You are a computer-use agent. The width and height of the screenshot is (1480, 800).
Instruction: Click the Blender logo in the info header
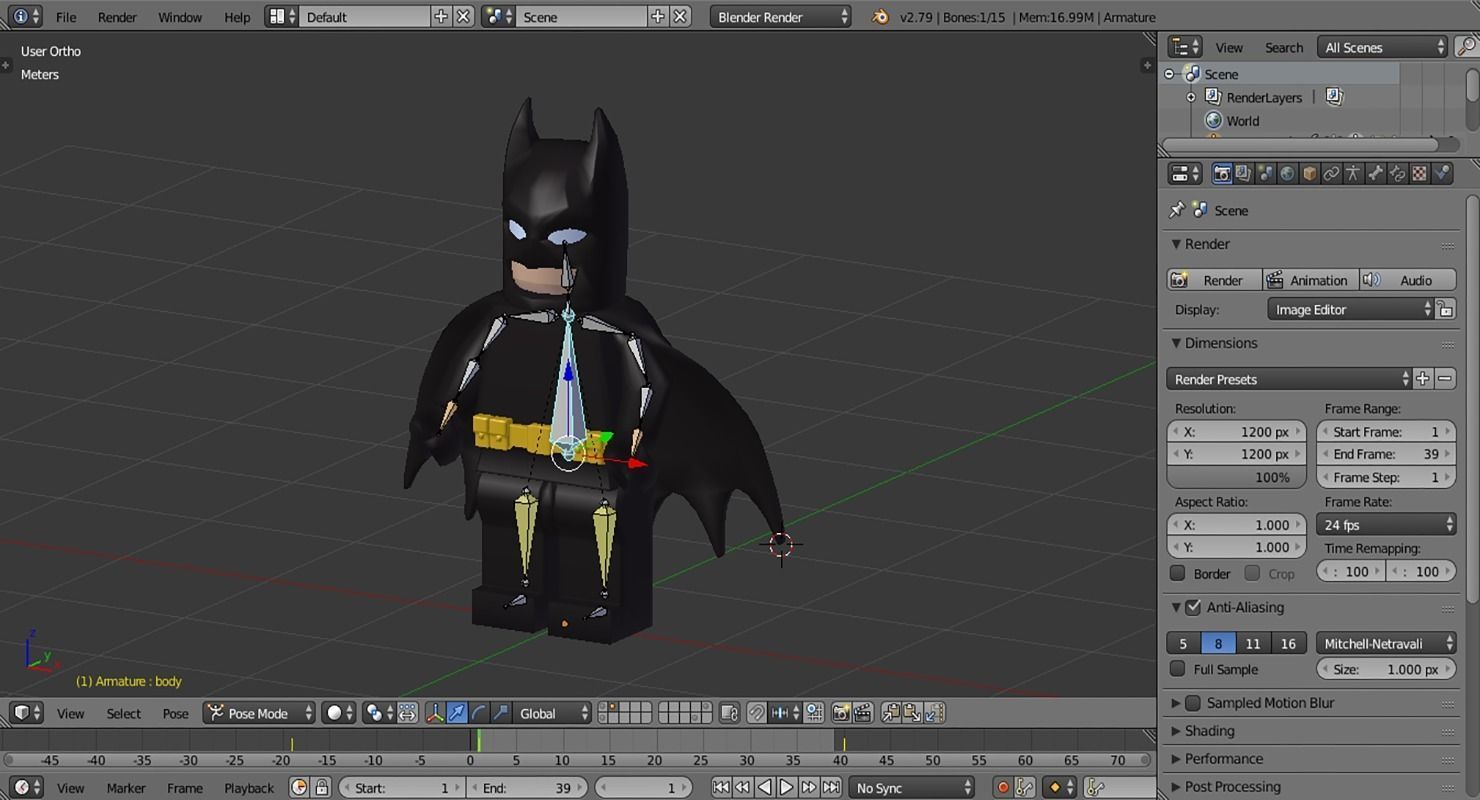click(880, 17)
